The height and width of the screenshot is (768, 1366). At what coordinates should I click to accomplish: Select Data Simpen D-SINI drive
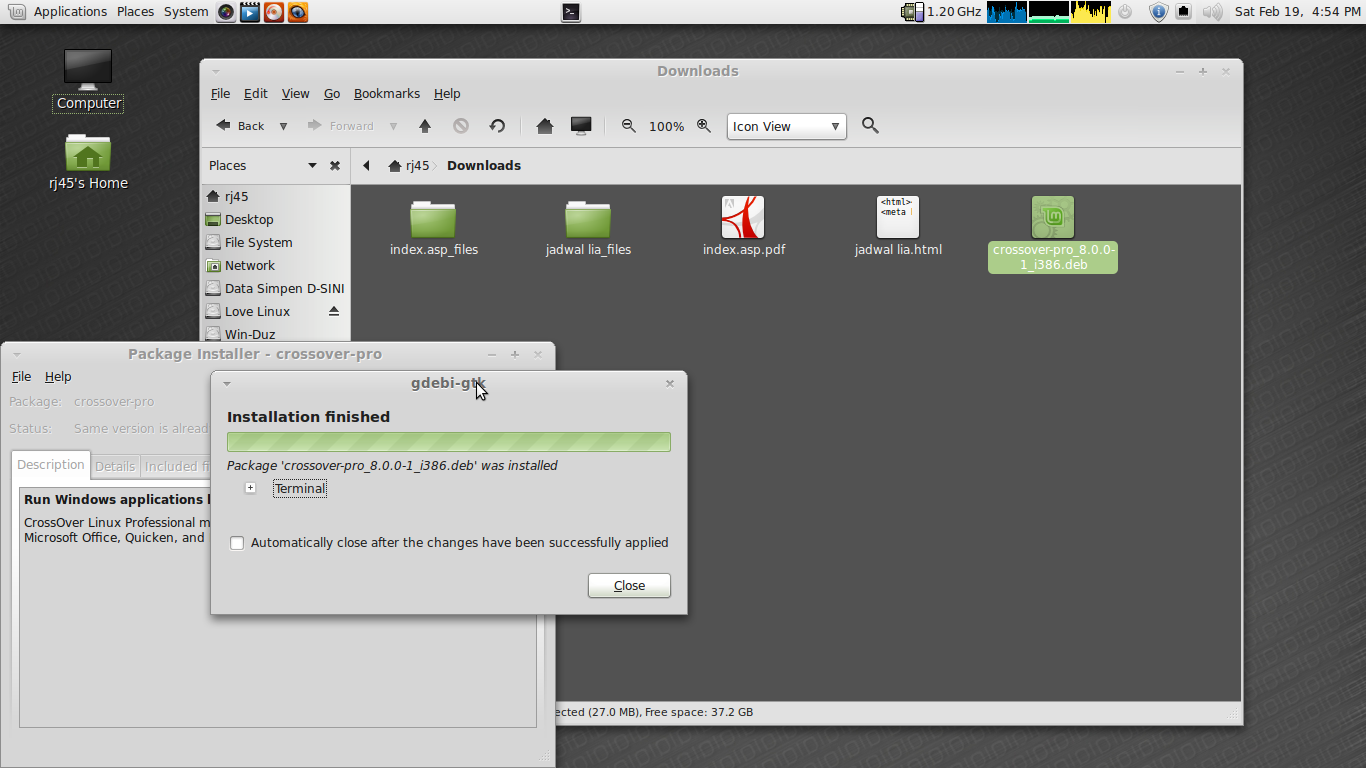point(276,288)
